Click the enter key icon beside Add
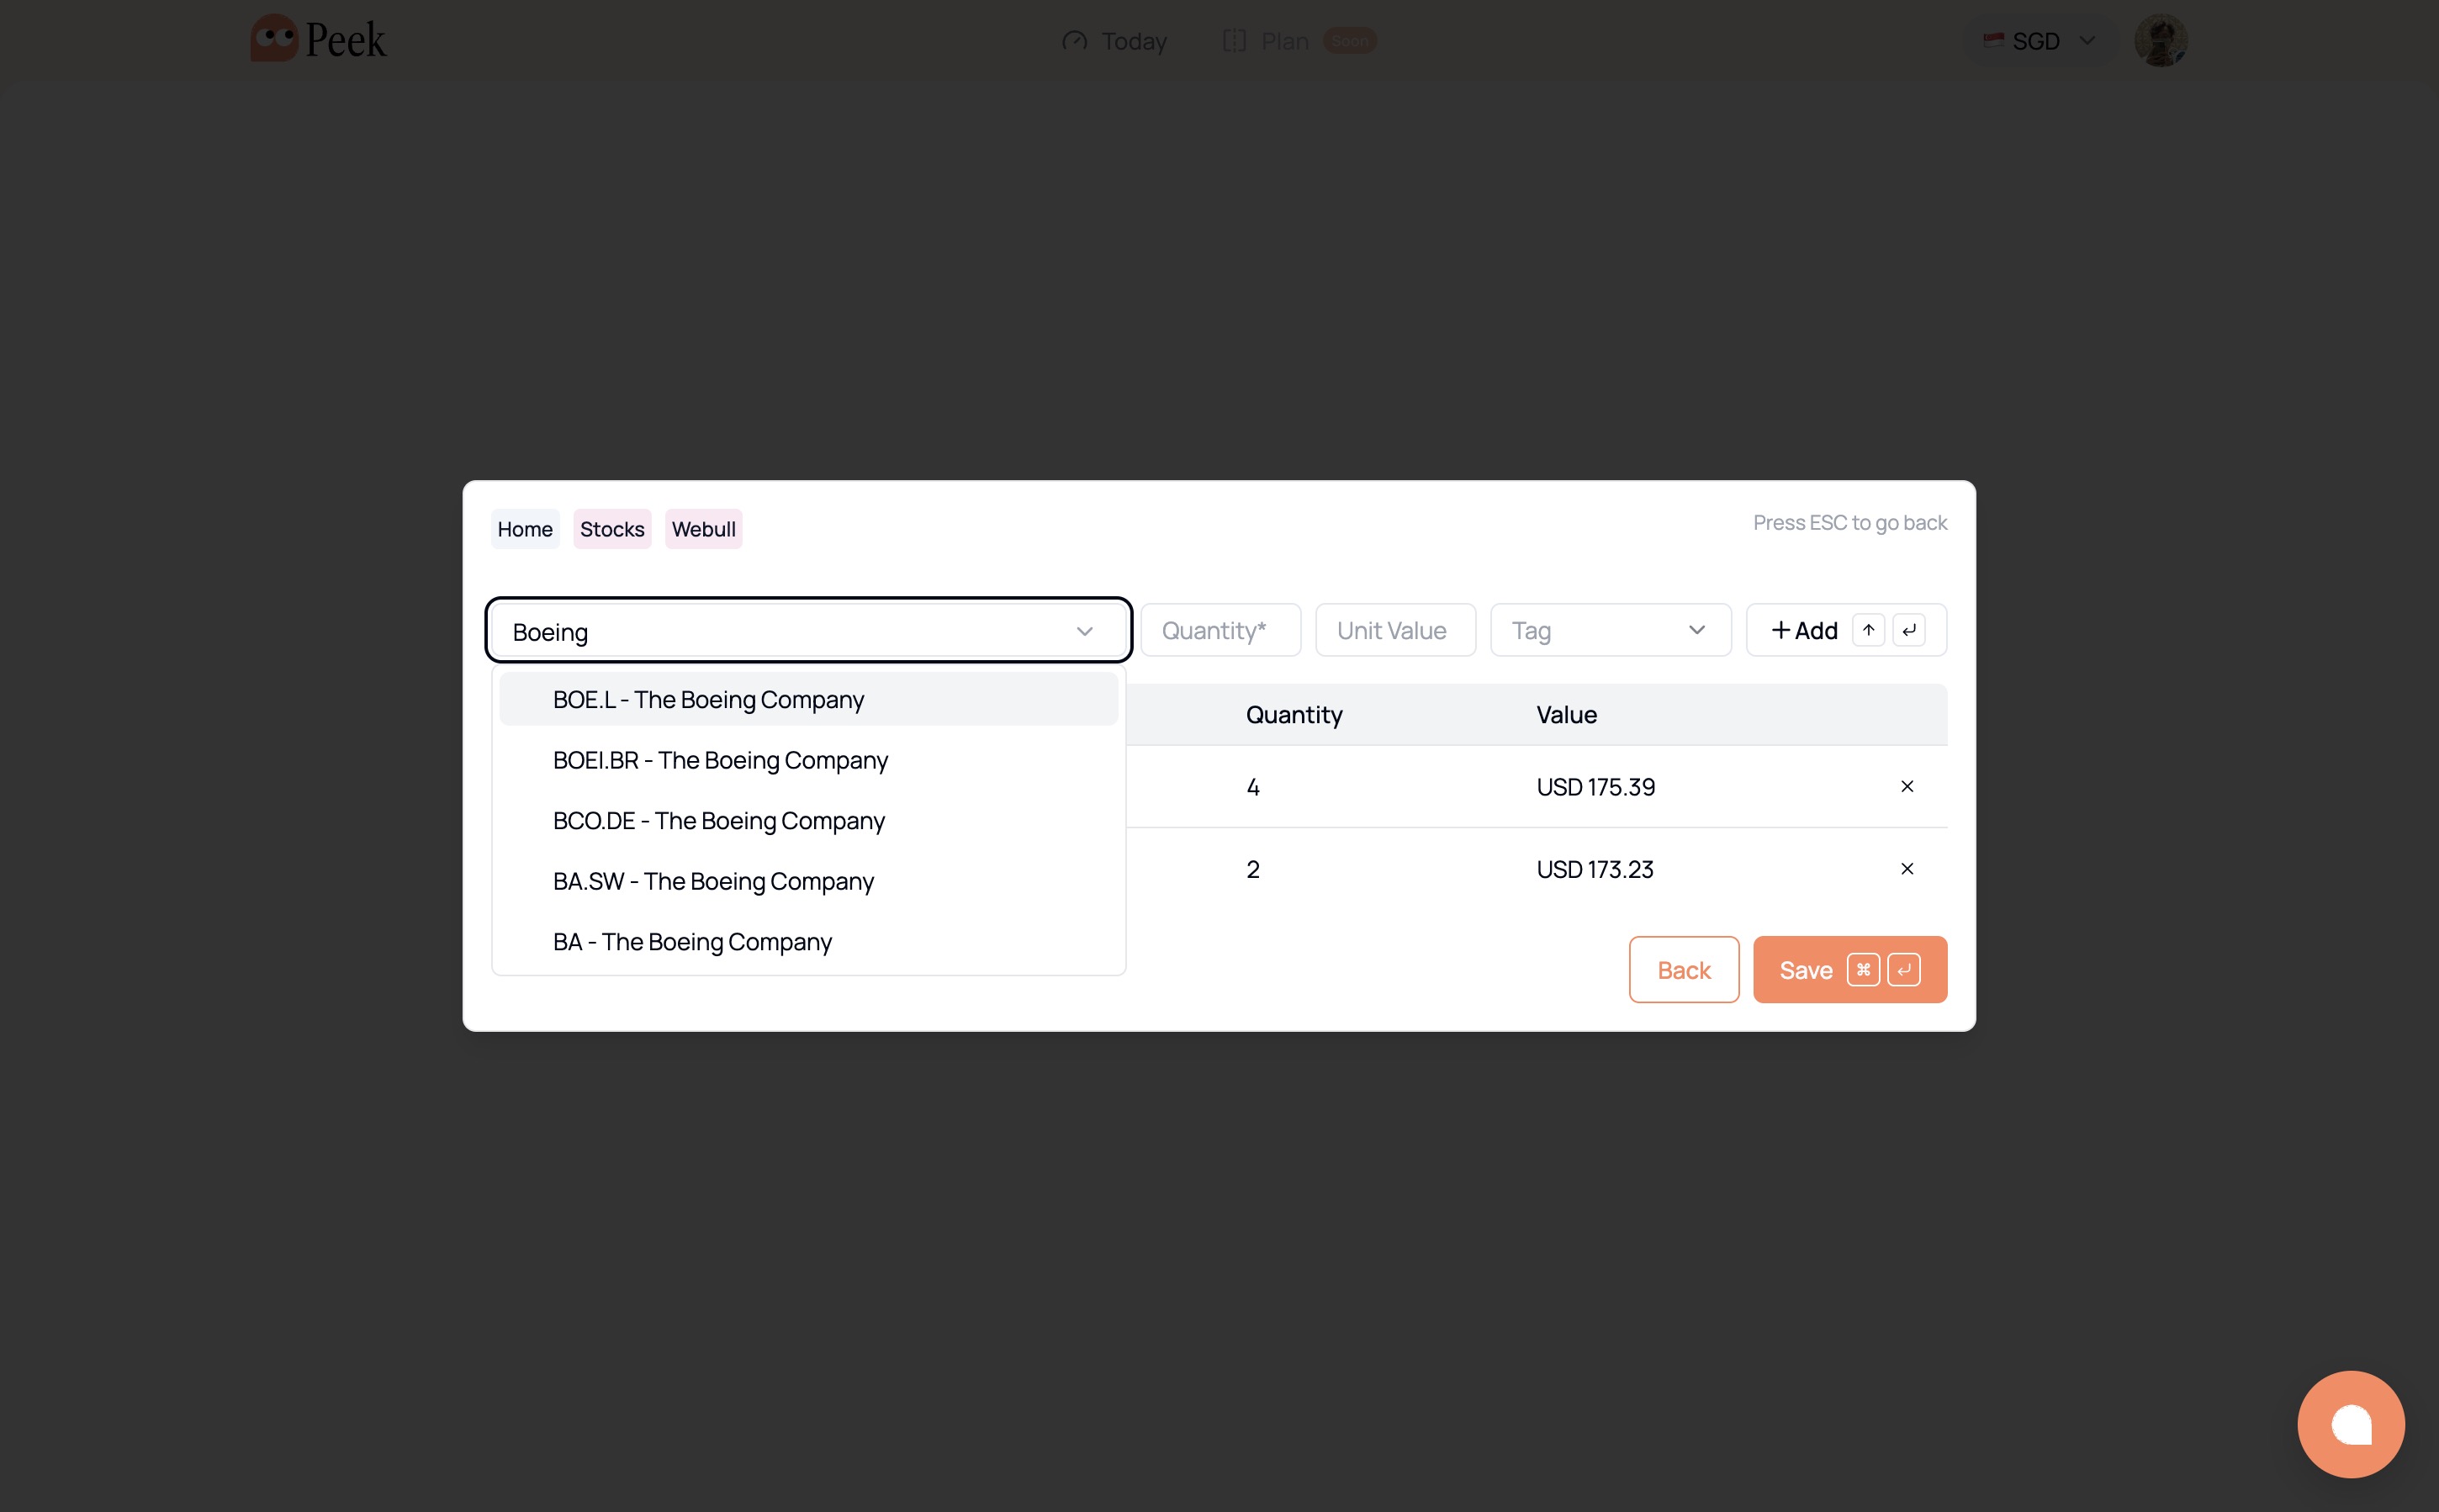Screen dimensions: 2439x1512 pos(1908,630)
